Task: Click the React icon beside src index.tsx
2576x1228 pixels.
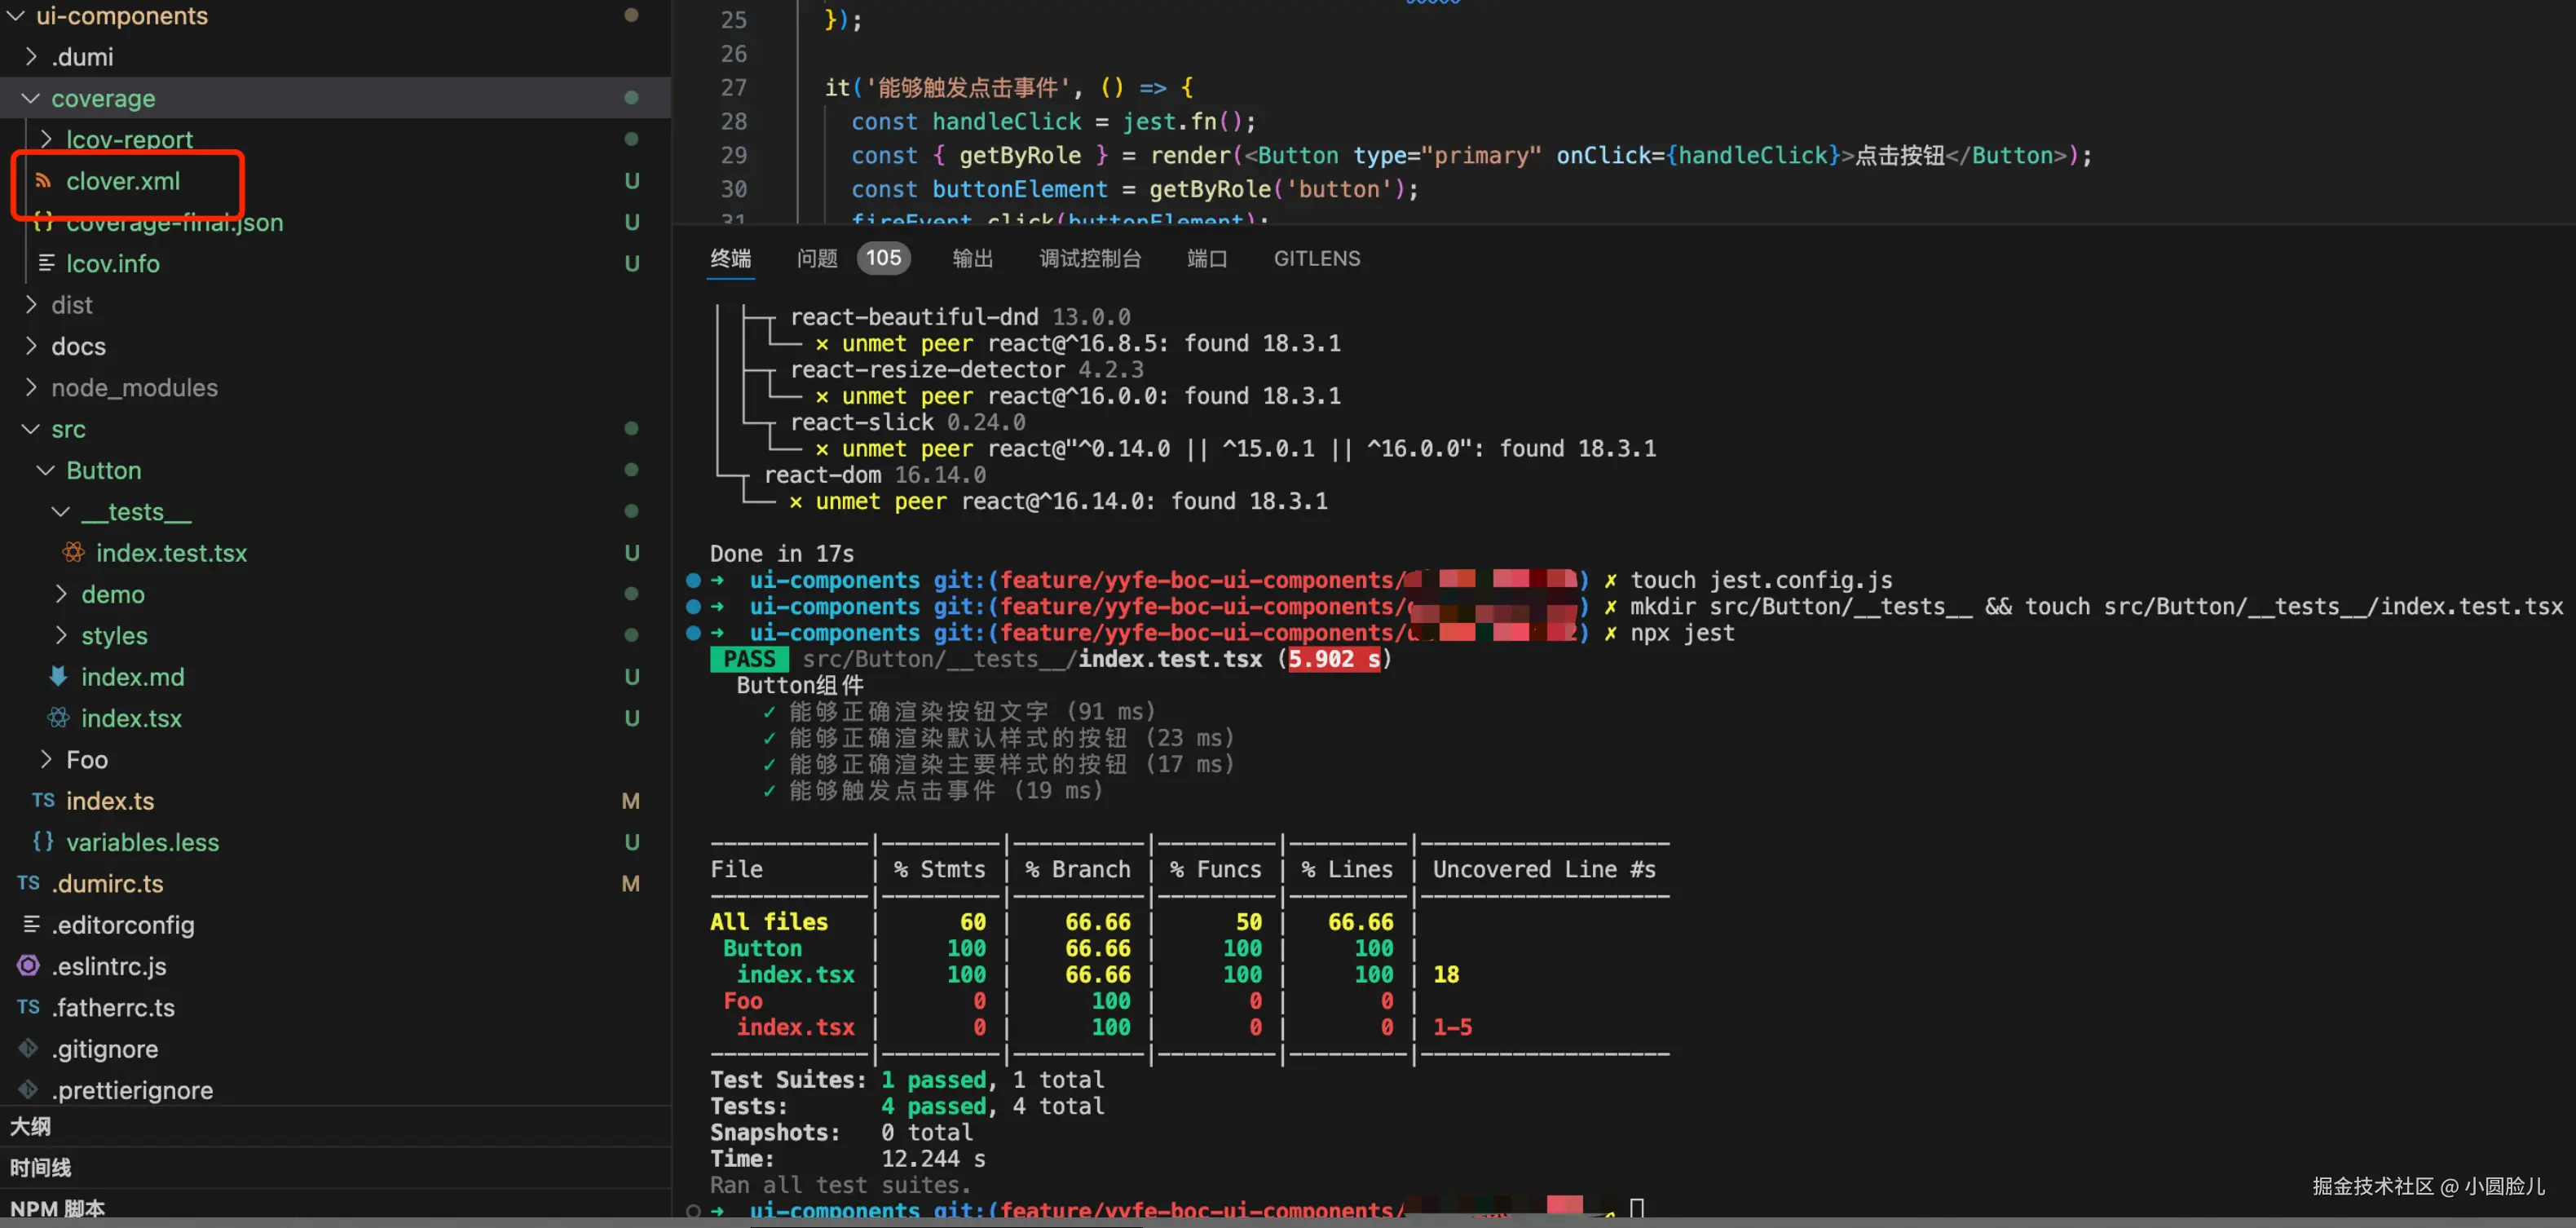Action: [58, 717]
